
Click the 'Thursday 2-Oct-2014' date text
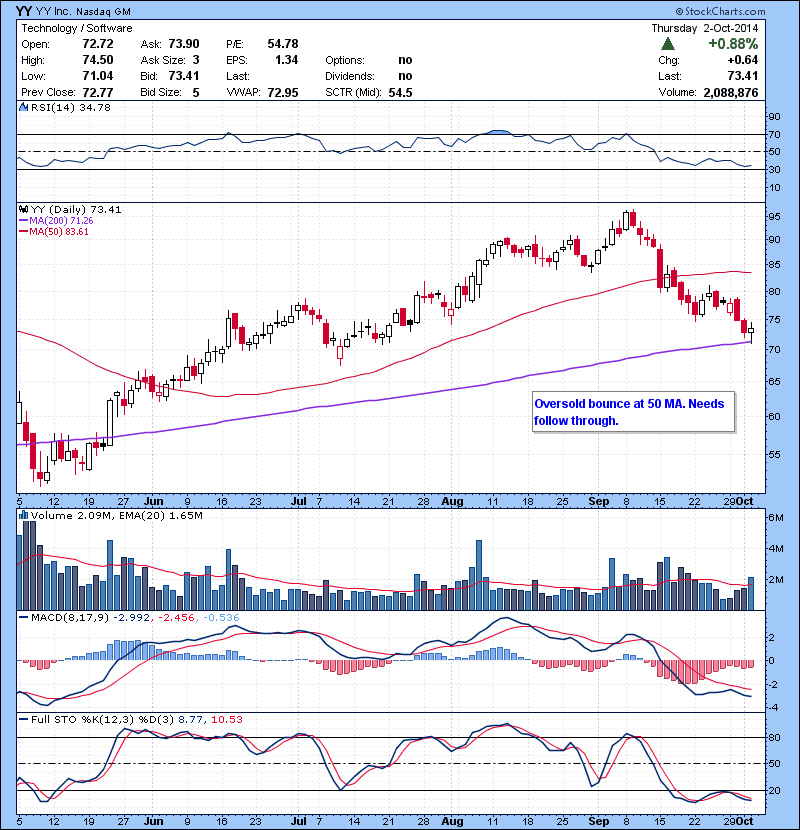(705, 28)
